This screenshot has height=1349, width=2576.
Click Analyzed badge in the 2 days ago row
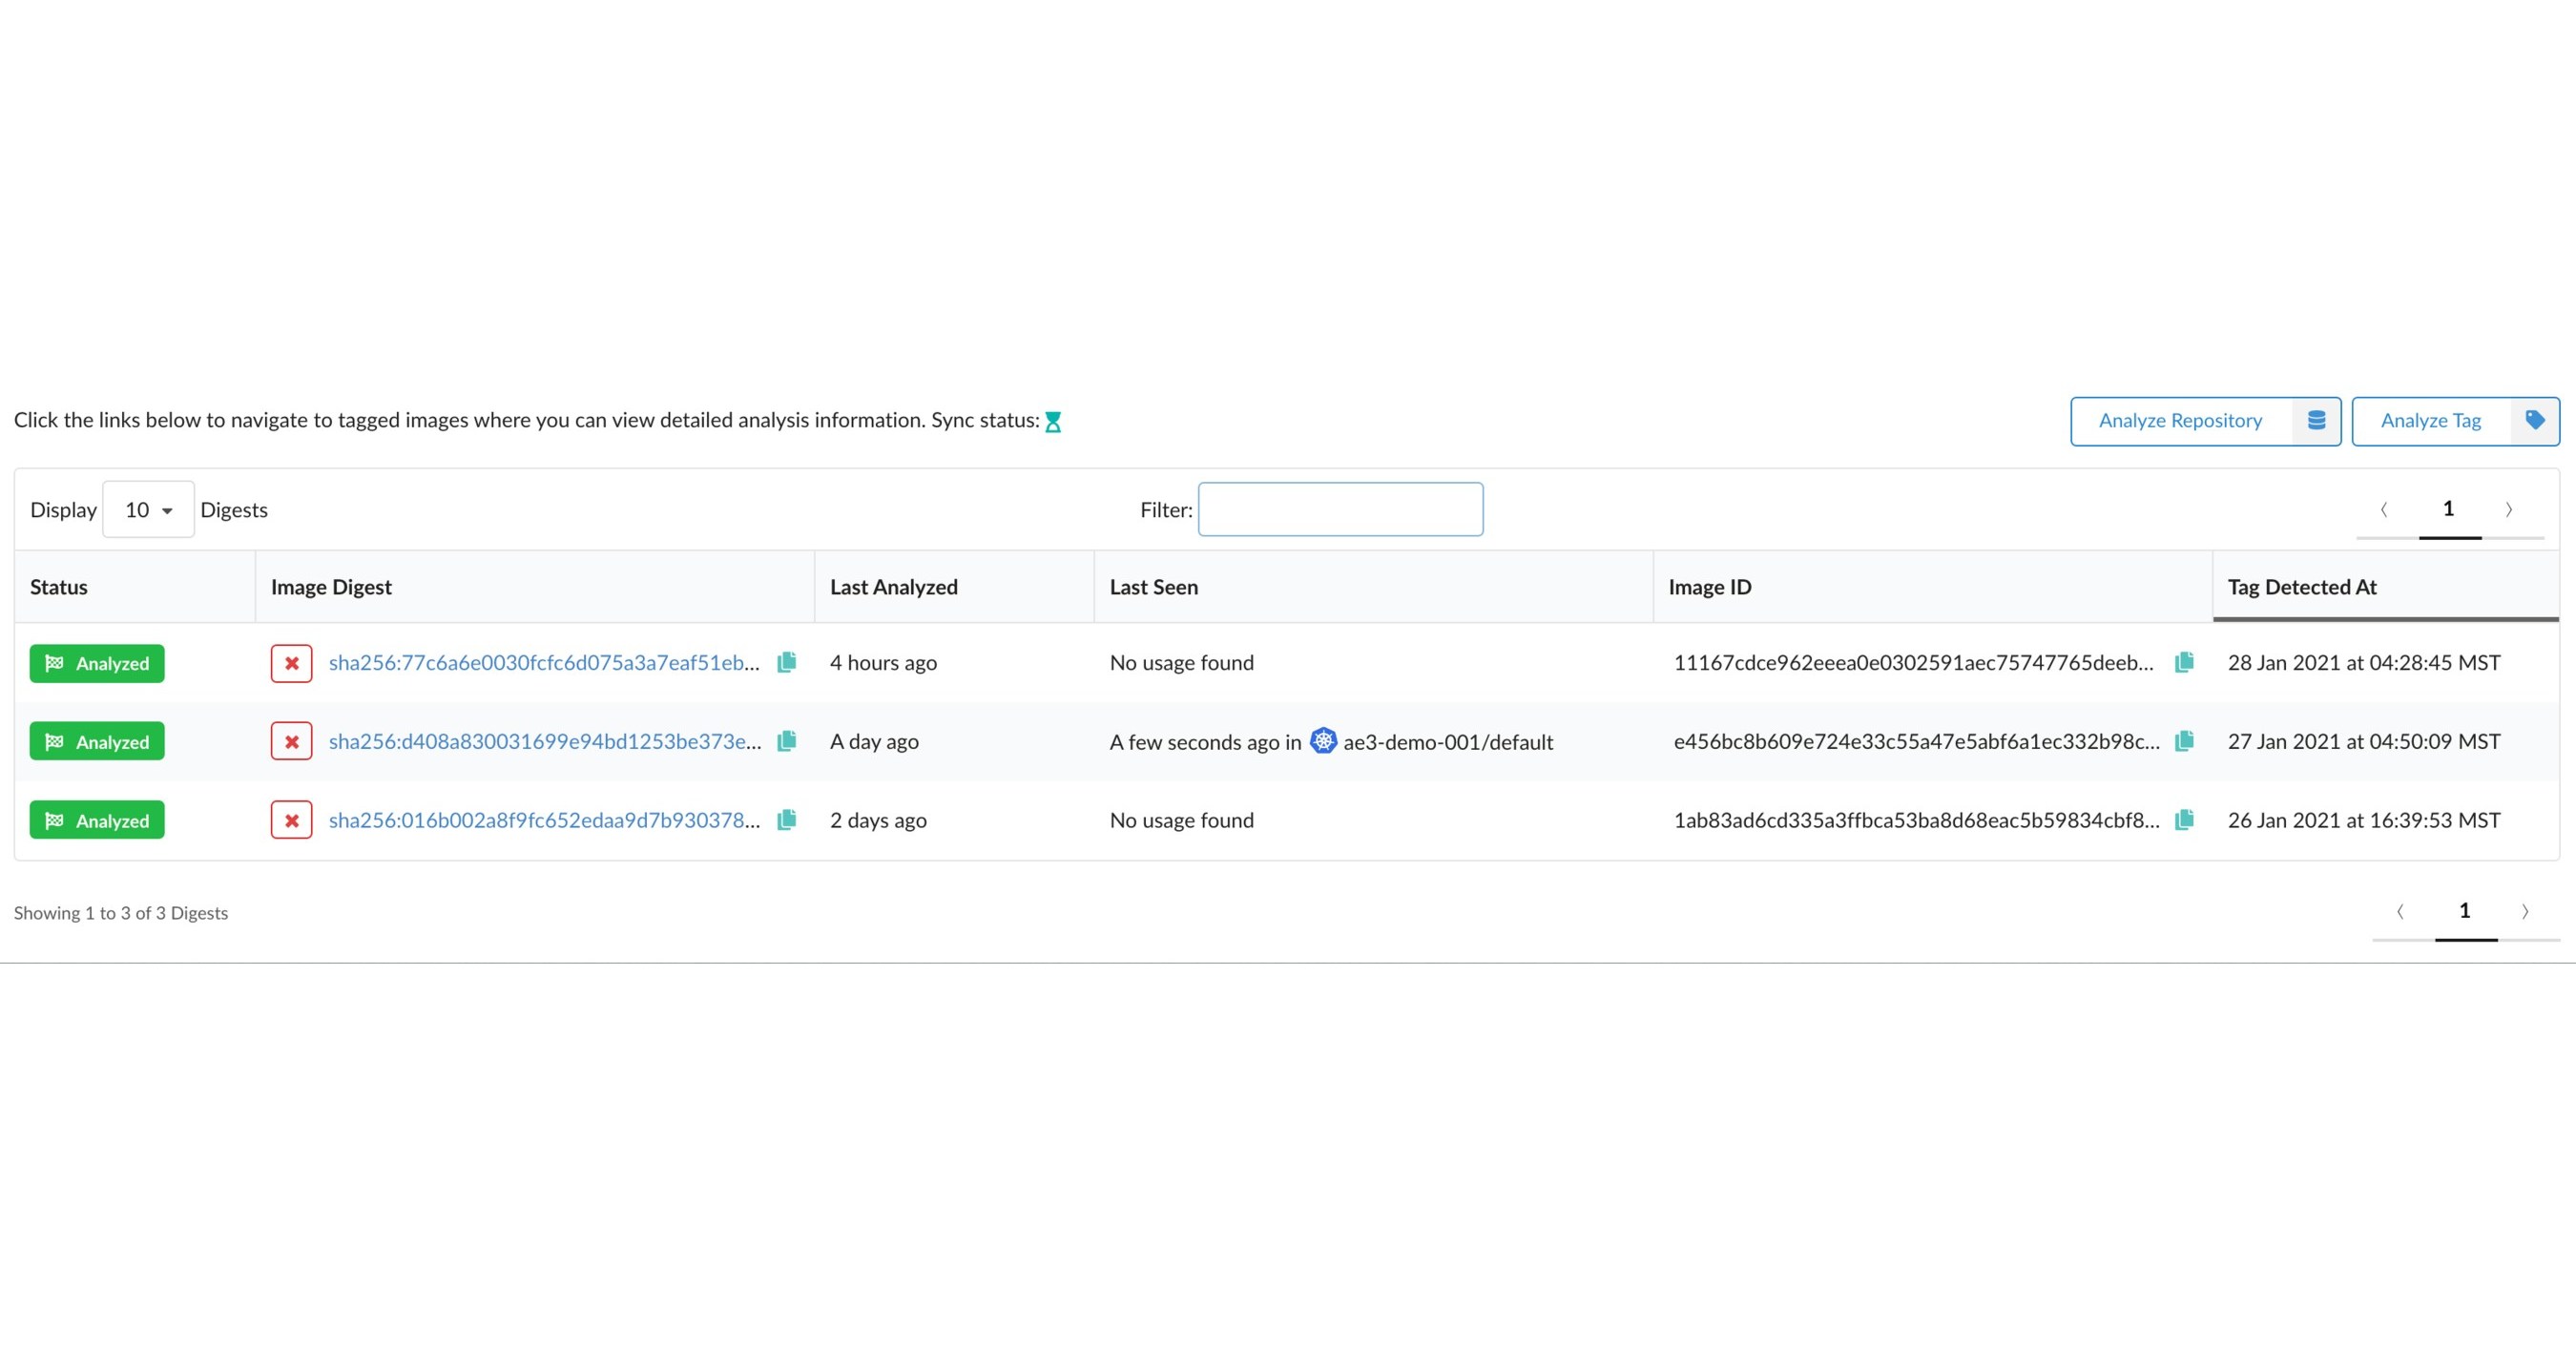tap(97, 820)
